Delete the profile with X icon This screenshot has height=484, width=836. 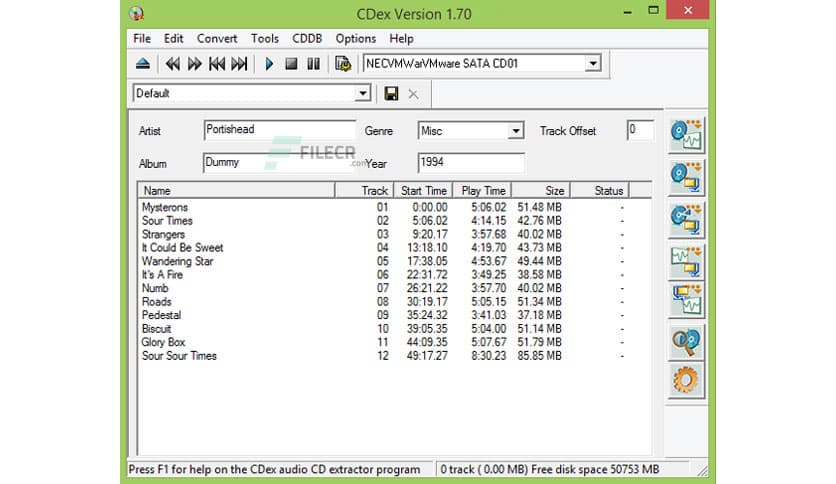point(413,94)
